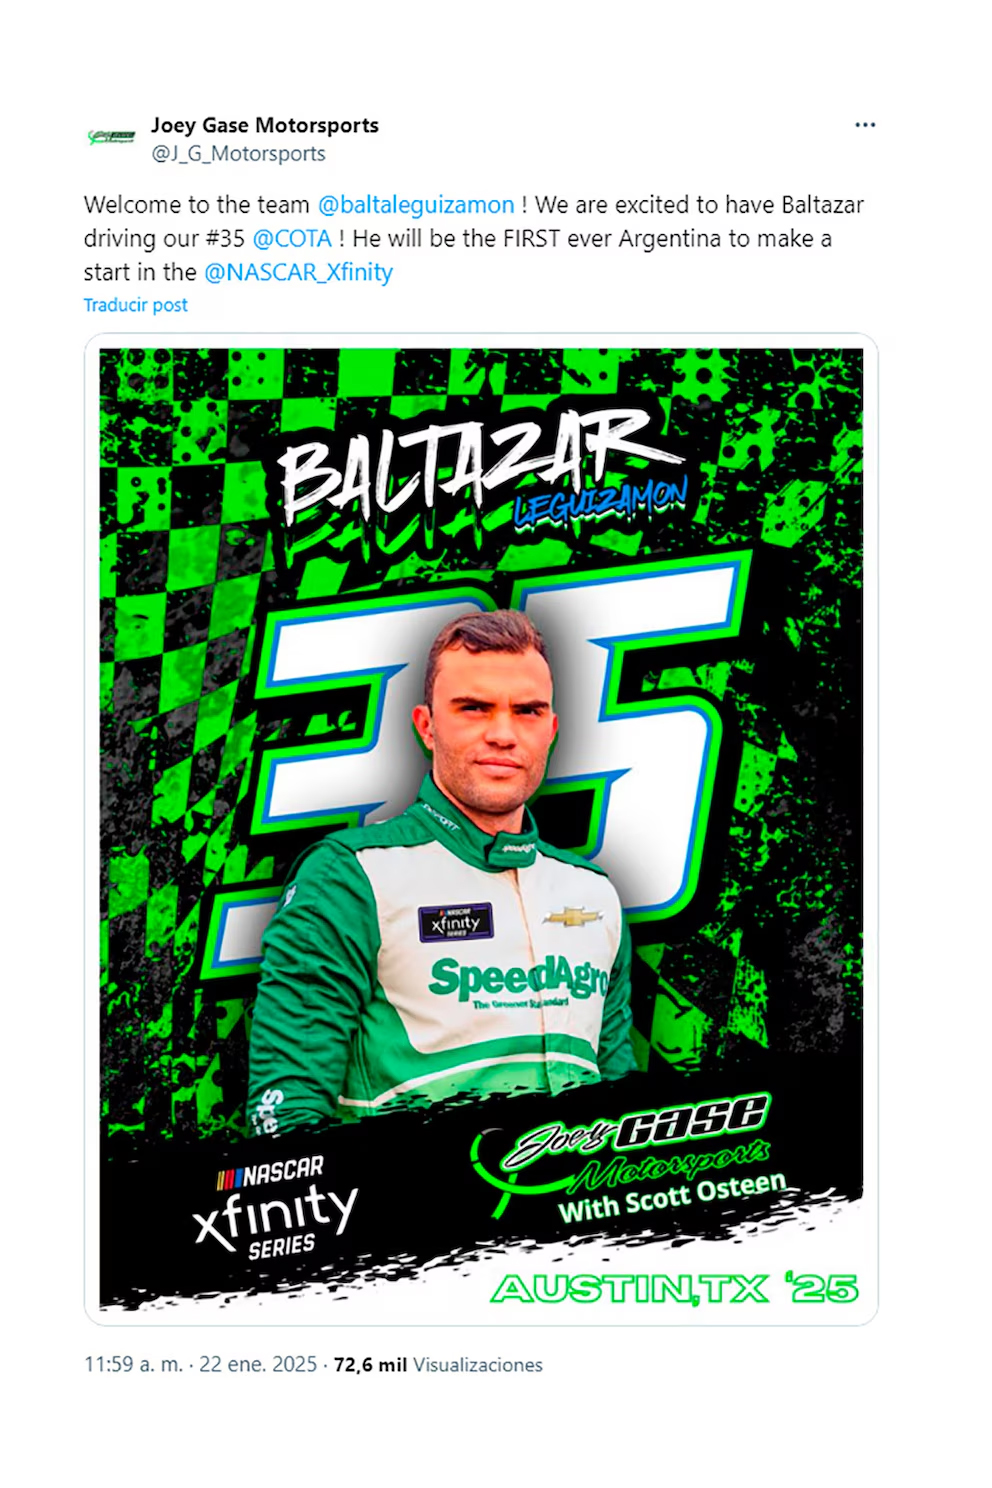The image size is (992, 1488).
Task: Open the @J_G_Motorsports handle
Action: click(238, 154)
